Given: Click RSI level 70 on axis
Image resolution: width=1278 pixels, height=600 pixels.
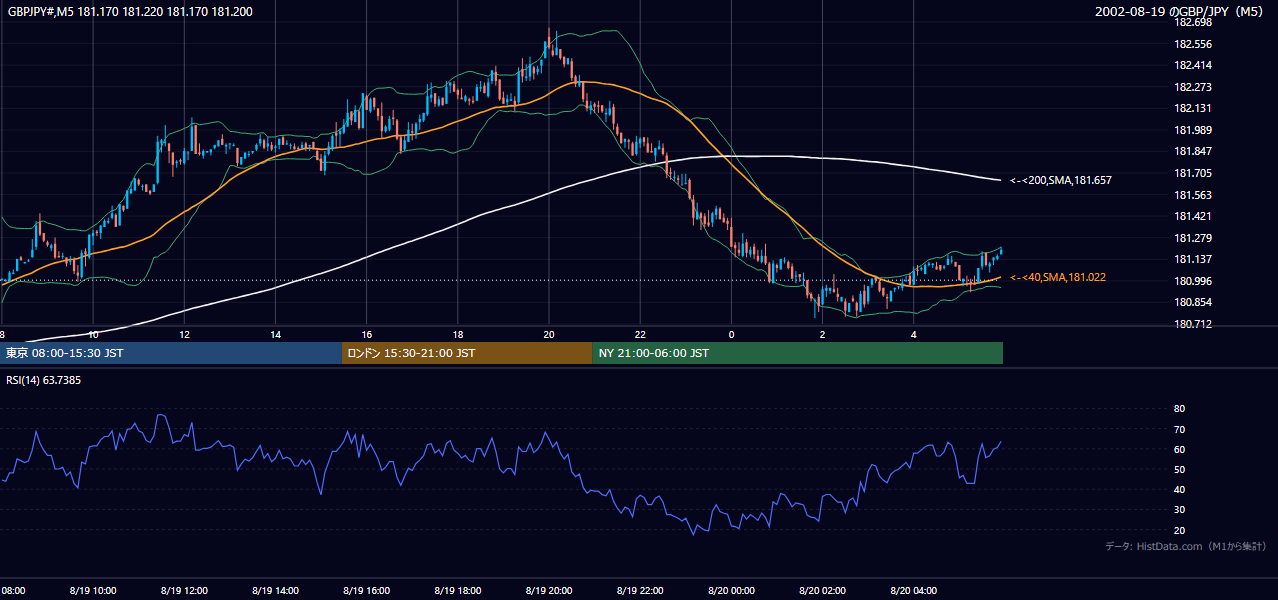Looking at the screenshot, I should point(1179,429).
